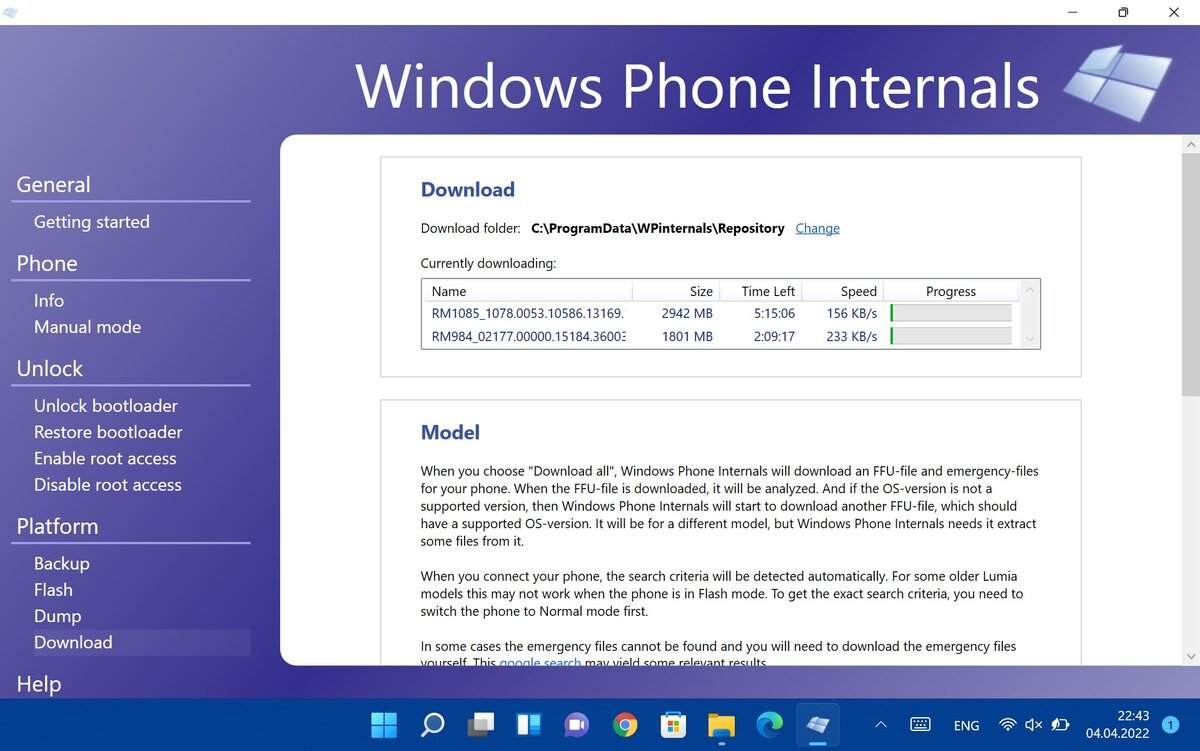Open Flash under Platform
1200x751 pixels.
pyautogui.click(x=53, y=590)
